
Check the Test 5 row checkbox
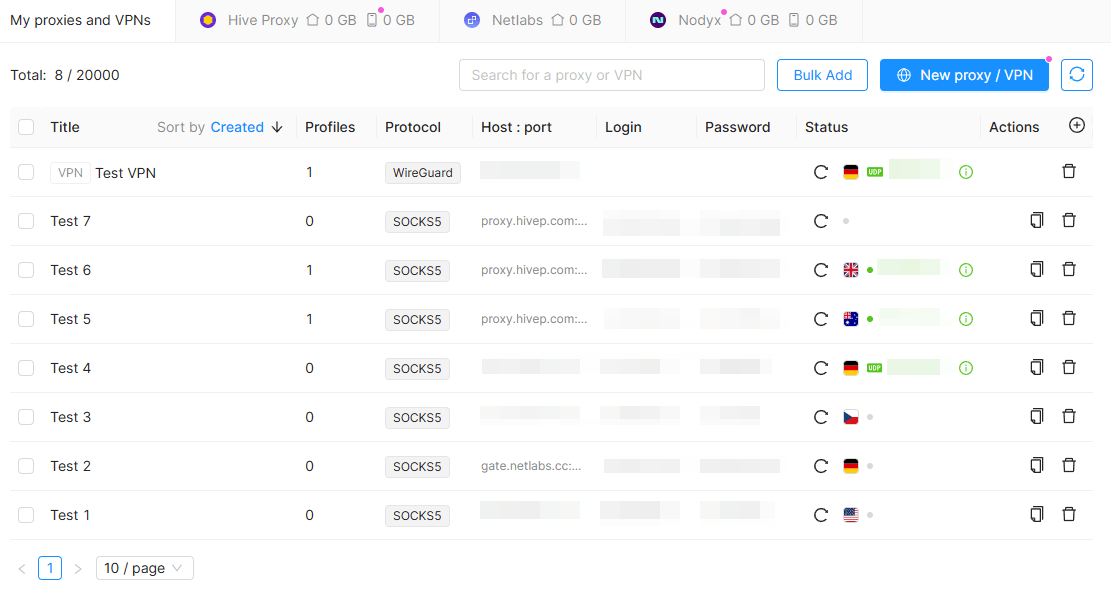coord(26,319)
